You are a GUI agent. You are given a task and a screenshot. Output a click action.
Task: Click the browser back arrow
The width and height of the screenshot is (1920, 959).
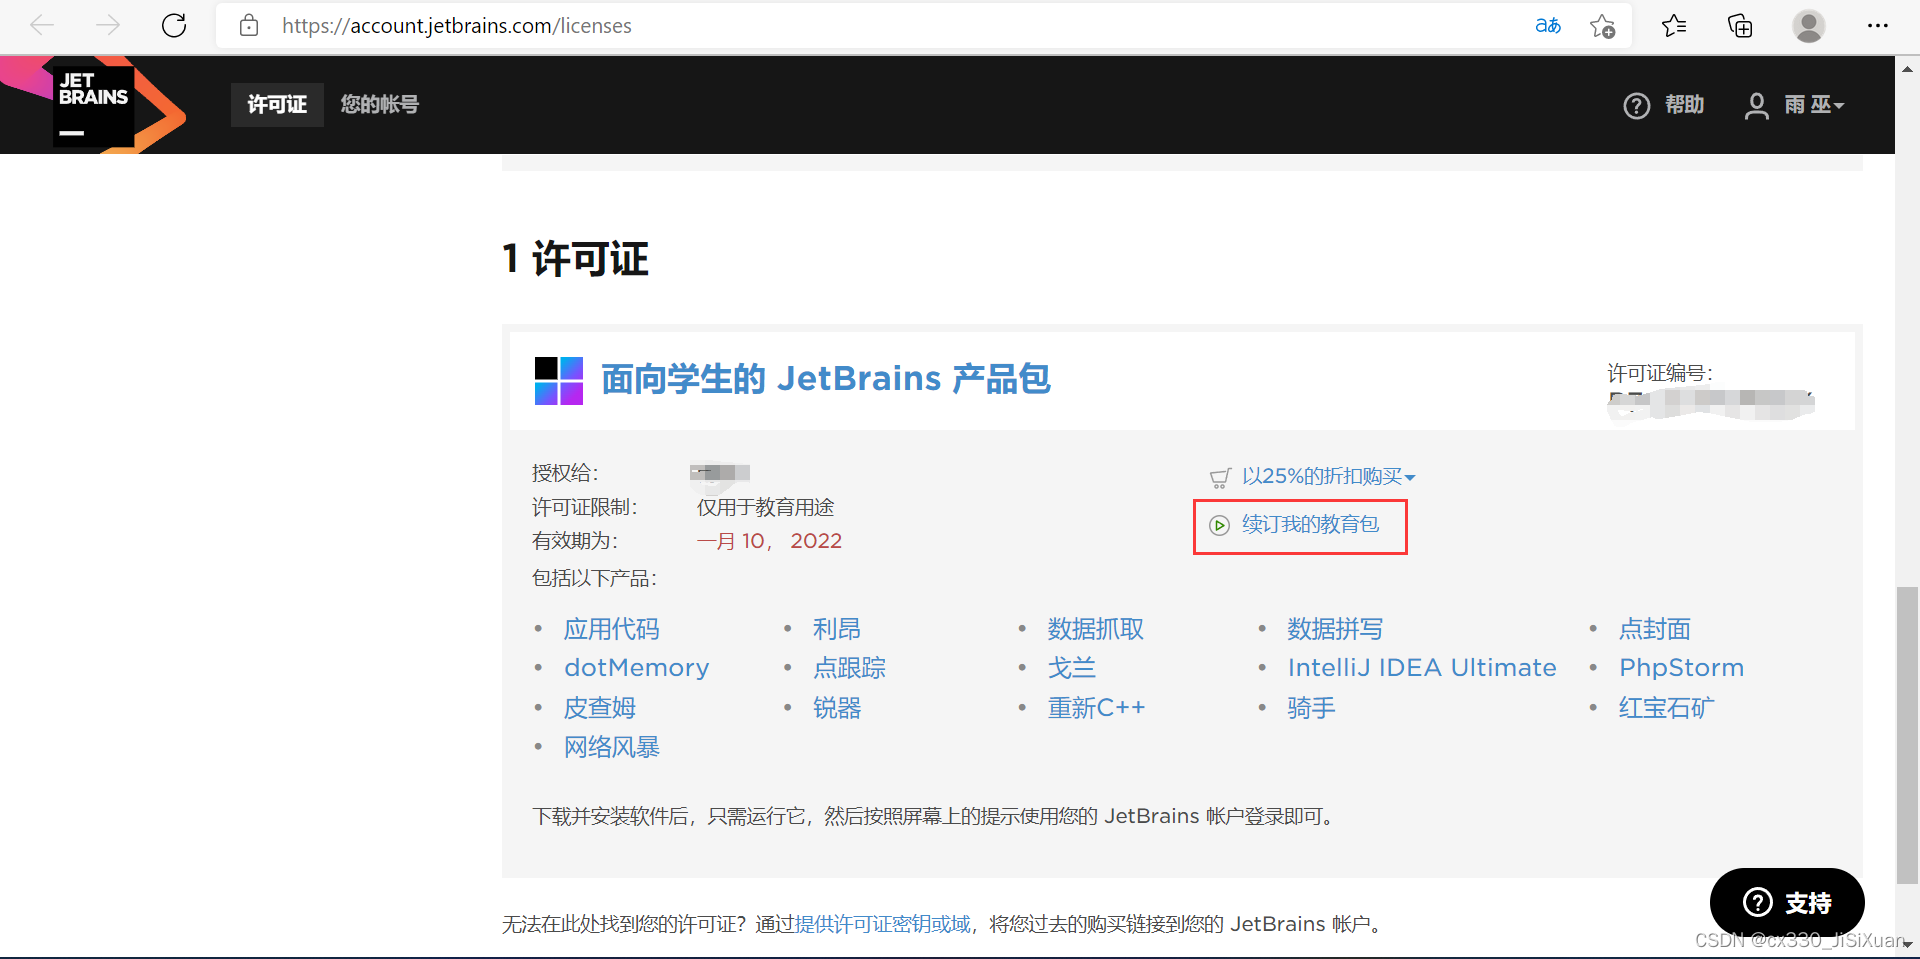coord(42,25)
